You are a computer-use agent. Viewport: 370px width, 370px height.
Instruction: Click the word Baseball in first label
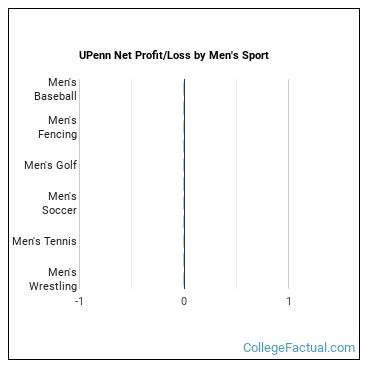55,96
